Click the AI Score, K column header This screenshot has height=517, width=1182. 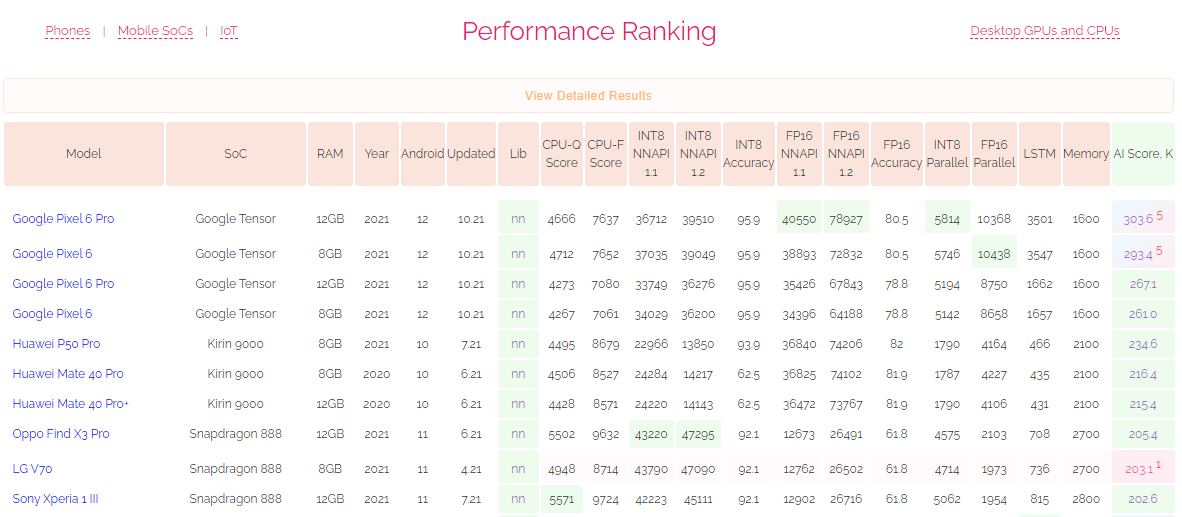point(1143,154)
